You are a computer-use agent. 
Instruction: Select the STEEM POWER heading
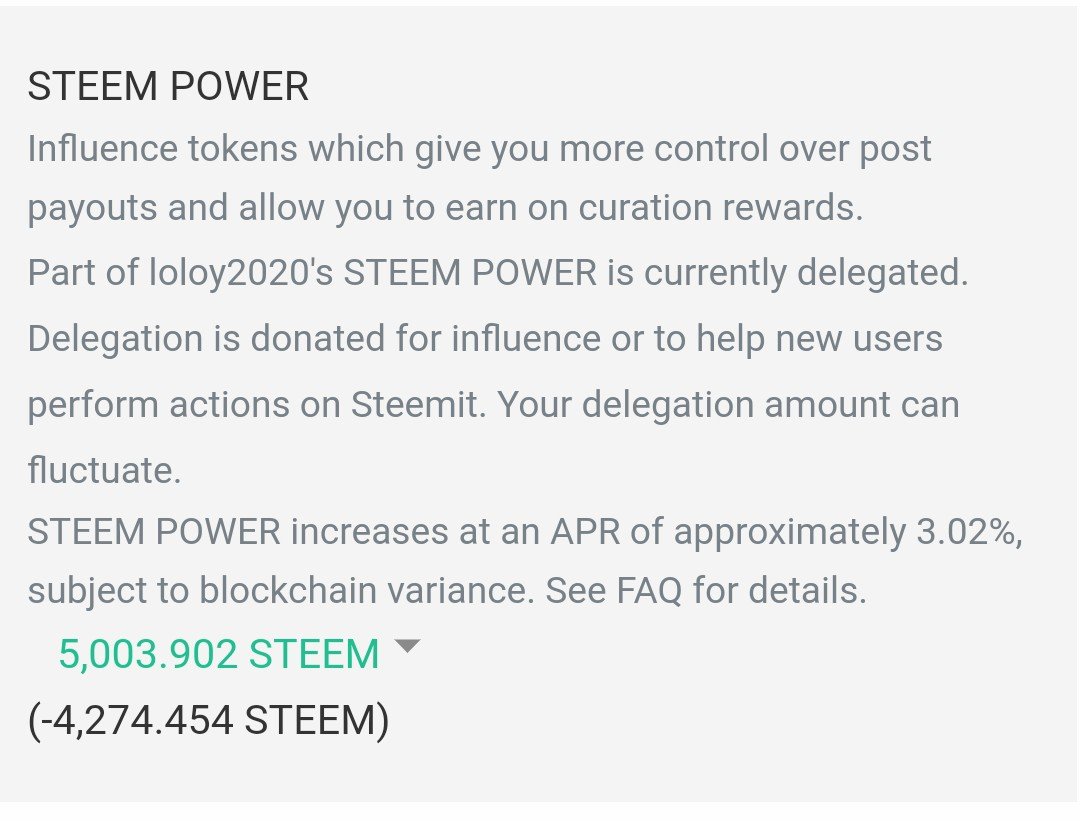tap(168, 86)
